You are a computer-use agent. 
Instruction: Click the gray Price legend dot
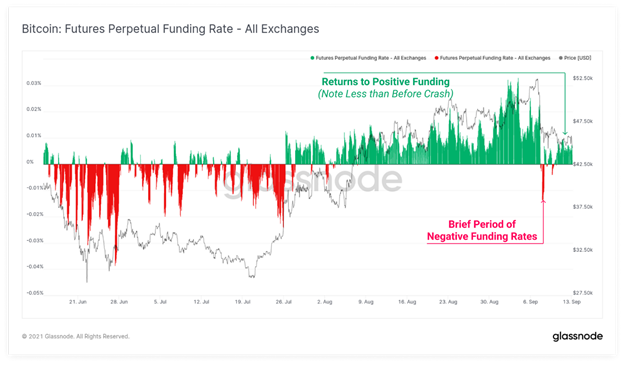(561, 58)
